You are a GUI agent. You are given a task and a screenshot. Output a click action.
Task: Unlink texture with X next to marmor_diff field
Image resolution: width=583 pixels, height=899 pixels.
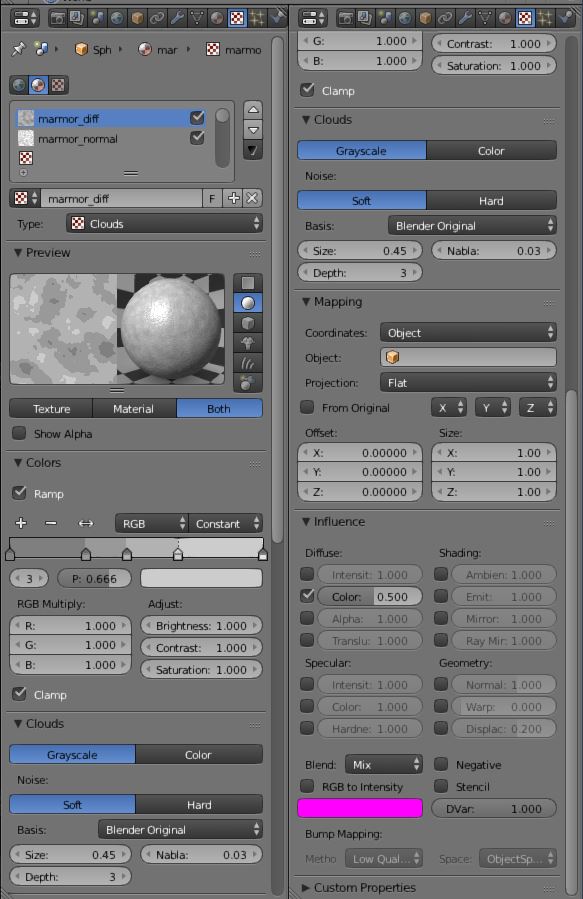252,198
